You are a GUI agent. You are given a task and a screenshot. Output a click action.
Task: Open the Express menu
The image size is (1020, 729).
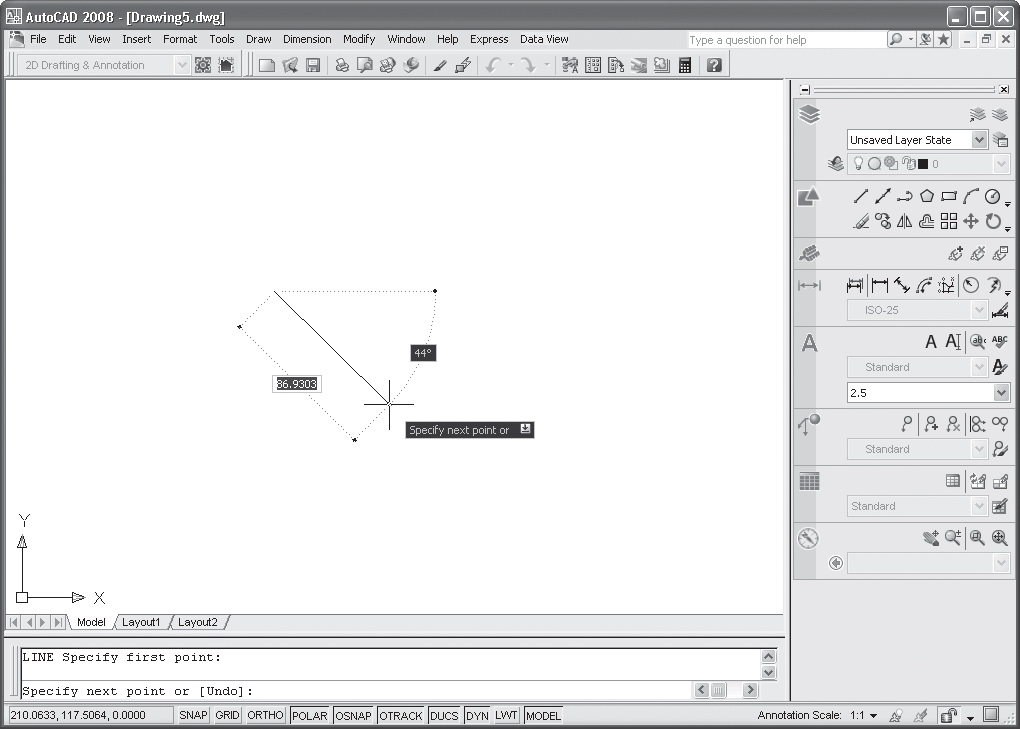pos(489,39)
